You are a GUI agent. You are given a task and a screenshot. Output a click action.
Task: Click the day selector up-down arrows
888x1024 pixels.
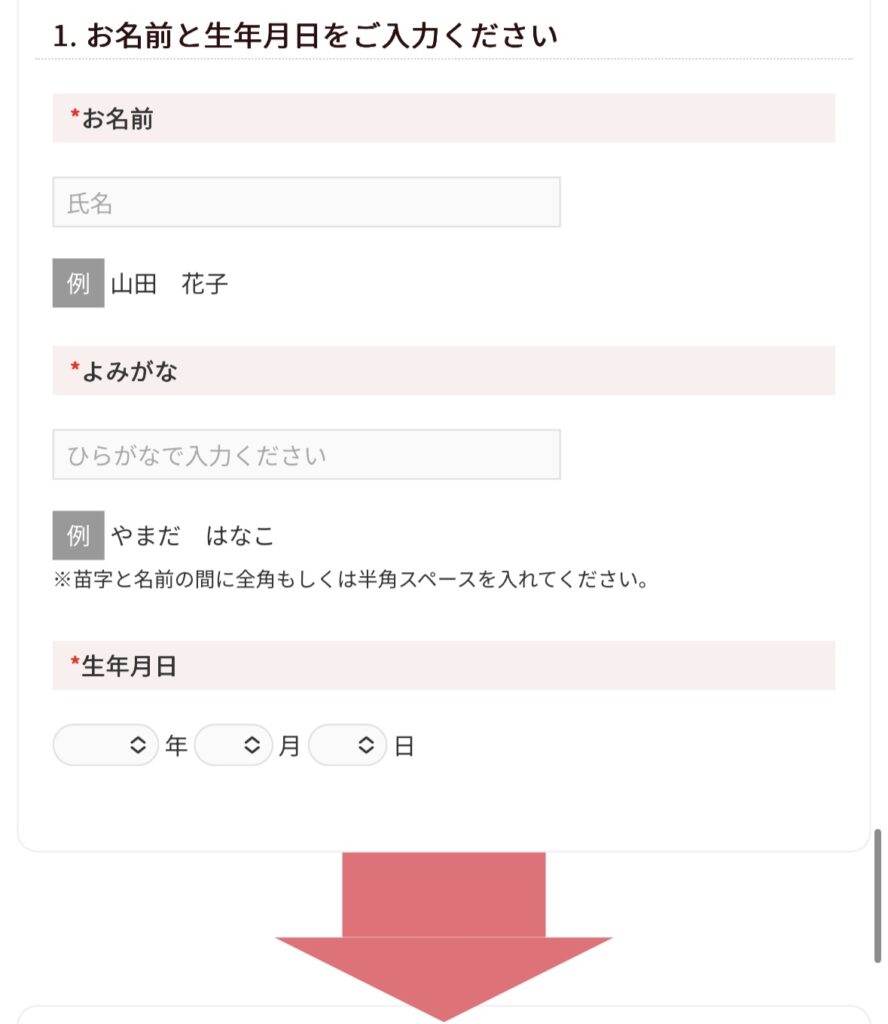click(x=367, y=745)
